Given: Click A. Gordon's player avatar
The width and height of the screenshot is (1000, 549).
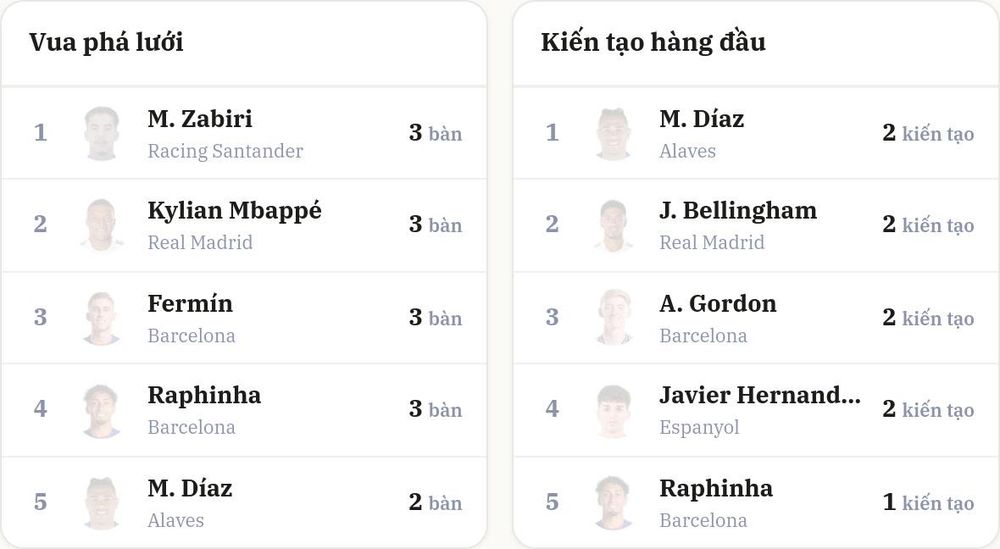Looking at the screenshot, I should pyautogui.click(x=614, y=318).
